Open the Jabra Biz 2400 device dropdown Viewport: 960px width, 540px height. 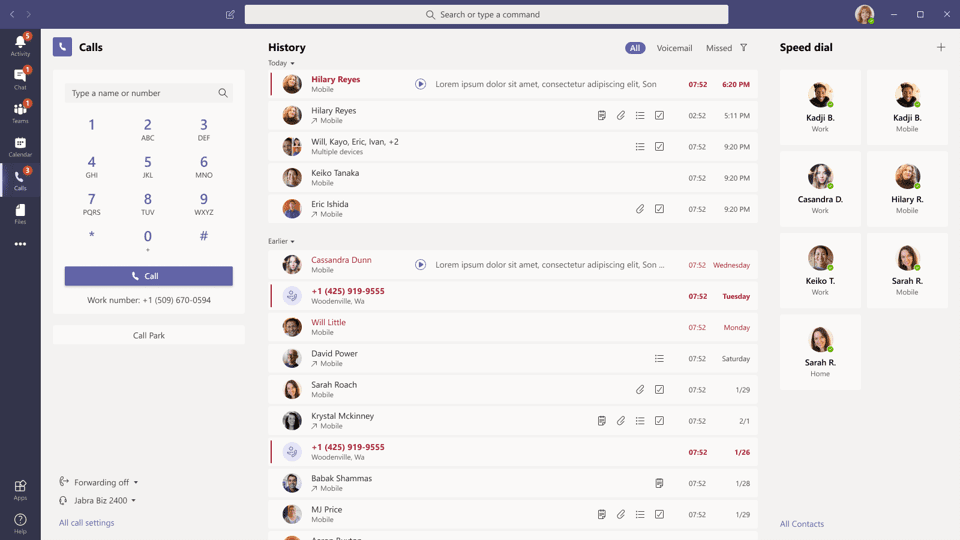(97, 500)
